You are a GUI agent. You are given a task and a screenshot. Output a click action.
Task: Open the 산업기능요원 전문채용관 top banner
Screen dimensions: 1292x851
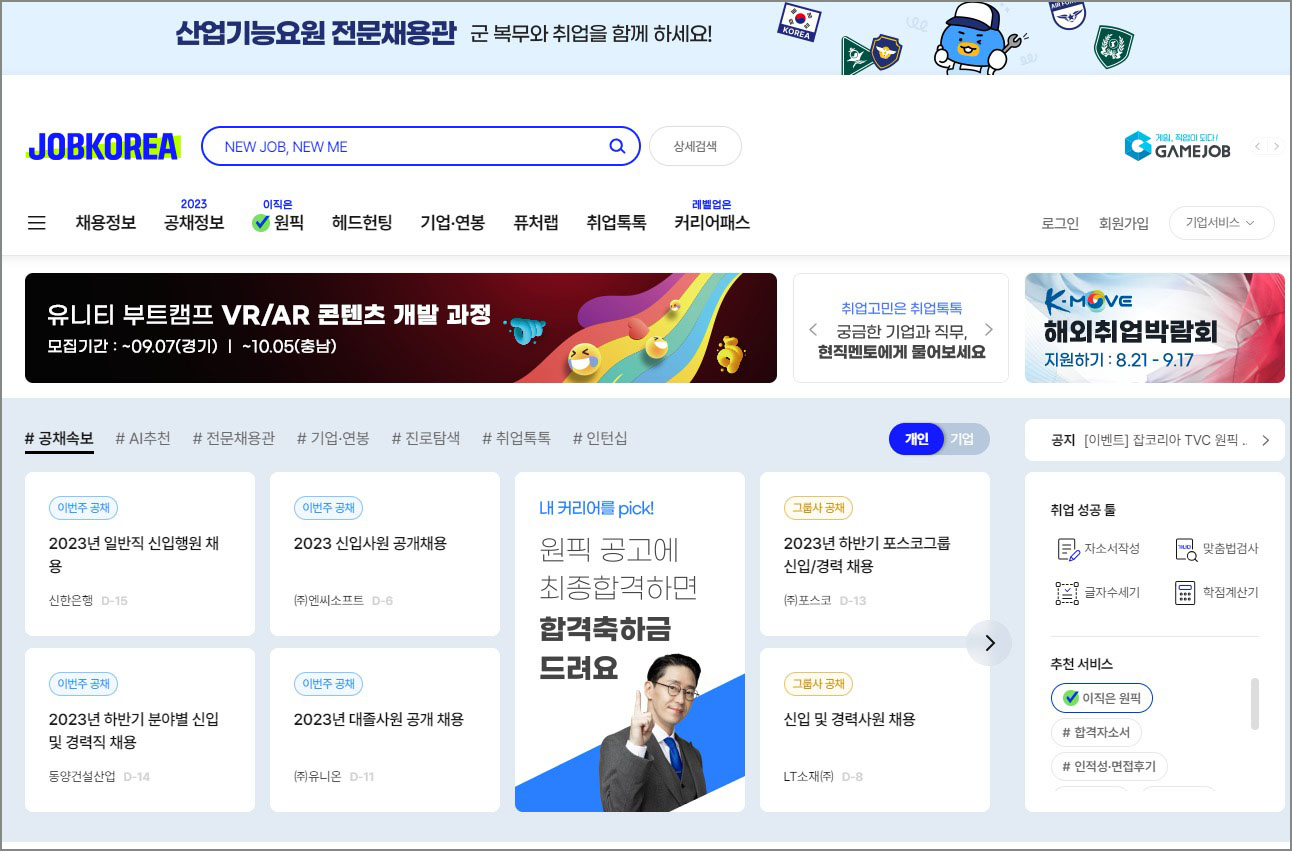[x=646, y=37]
